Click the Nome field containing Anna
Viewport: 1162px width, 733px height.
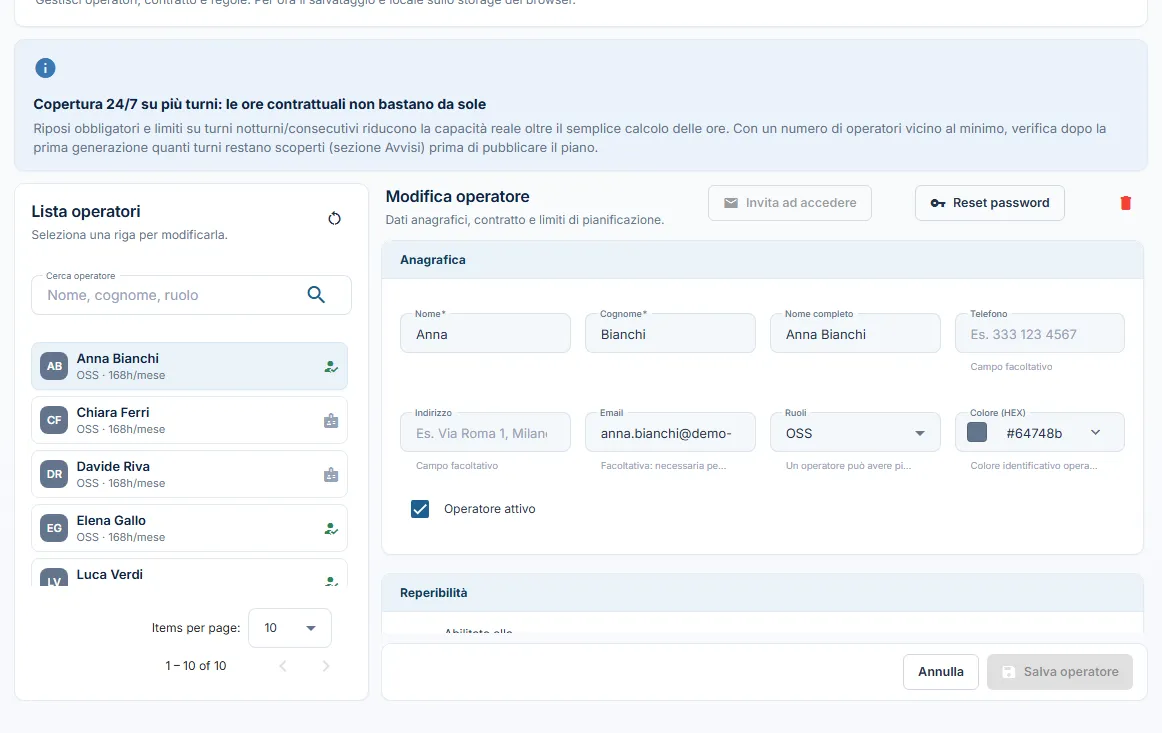click(485, 334)
